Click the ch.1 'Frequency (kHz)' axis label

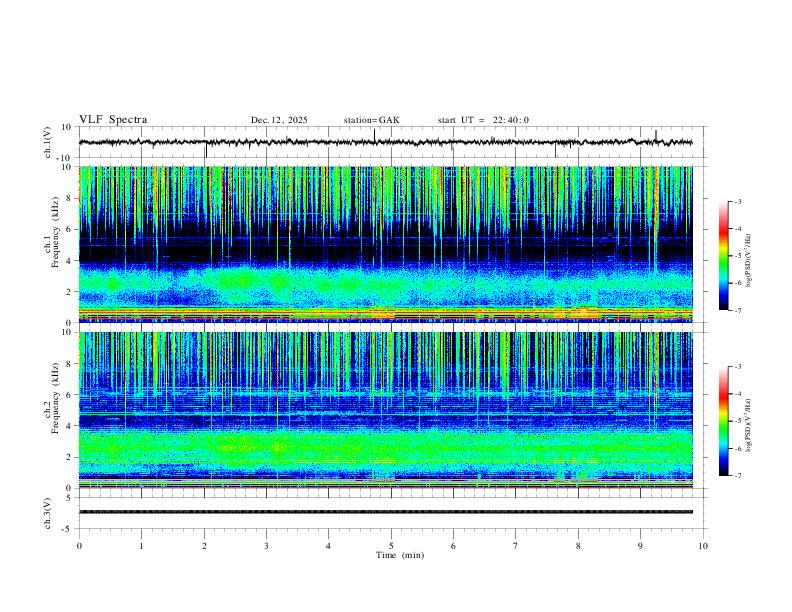click(x=55, y=233)
